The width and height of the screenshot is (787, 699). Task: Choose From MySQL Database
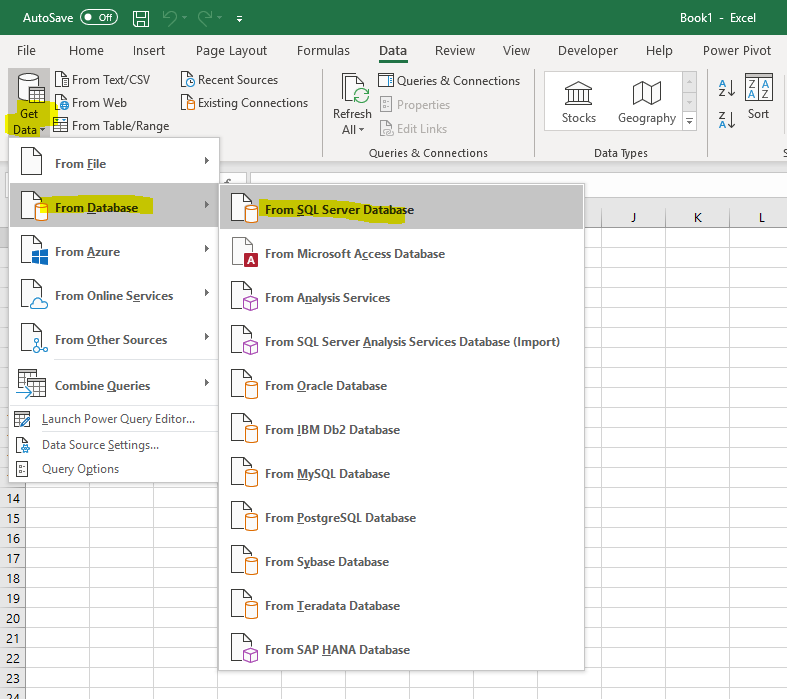(x=402, y=472)
